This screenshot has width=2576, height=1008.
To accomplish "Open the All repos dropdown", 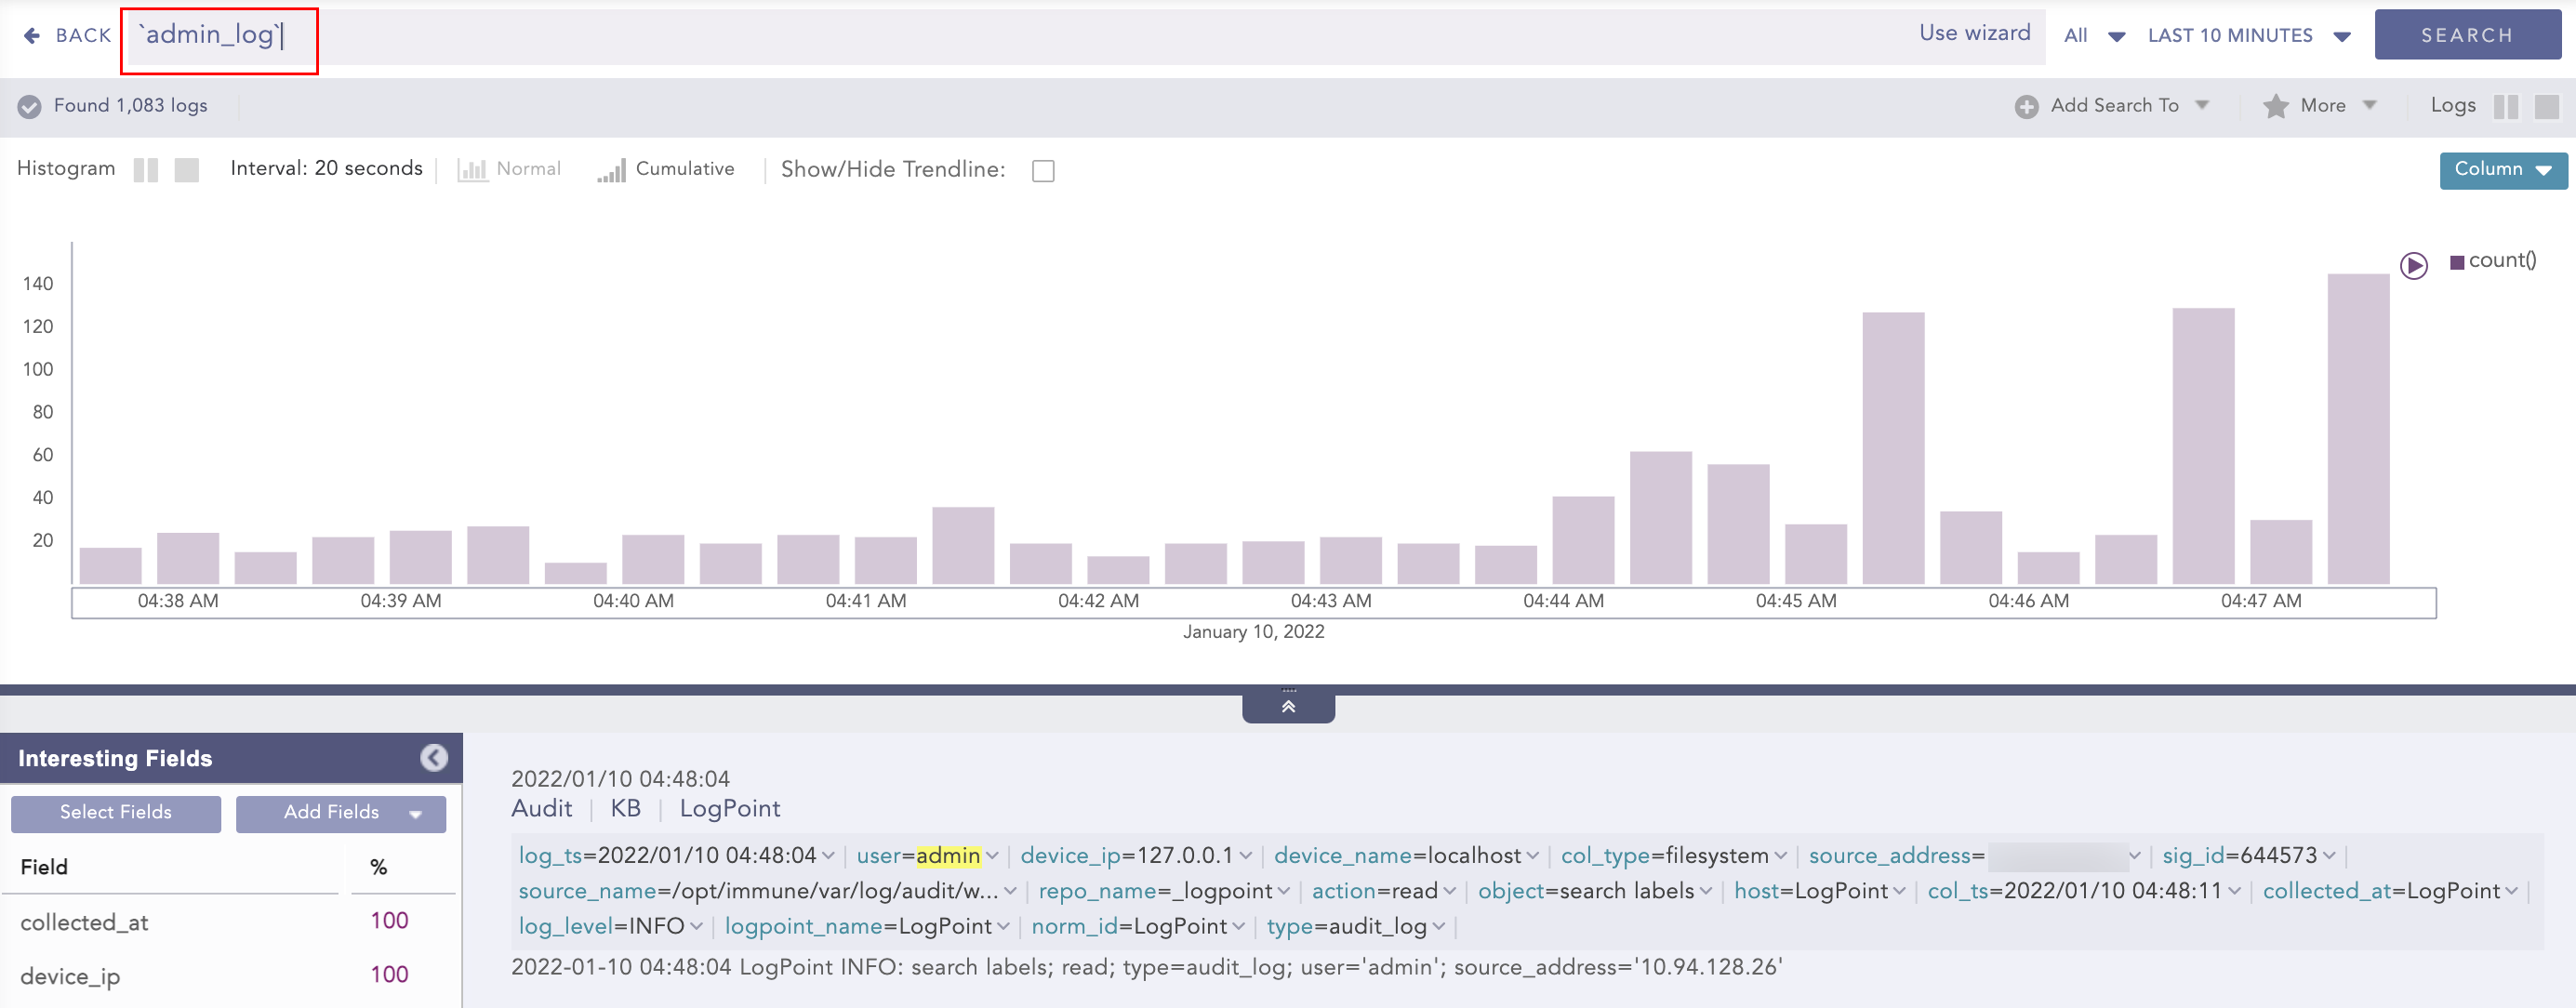I will (2094, 36).
